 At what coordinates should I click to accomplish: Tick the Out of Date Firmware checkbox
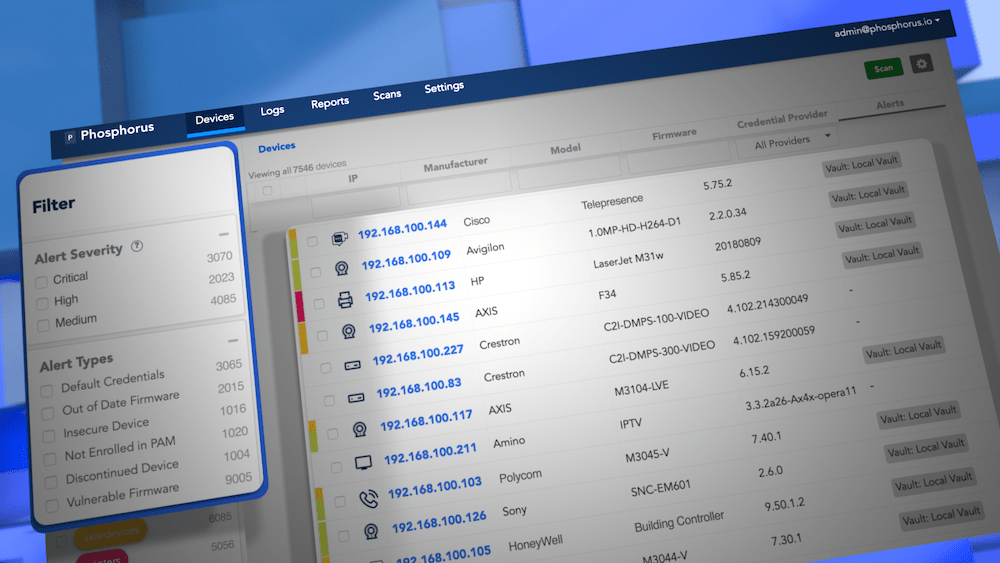(48, 412)
